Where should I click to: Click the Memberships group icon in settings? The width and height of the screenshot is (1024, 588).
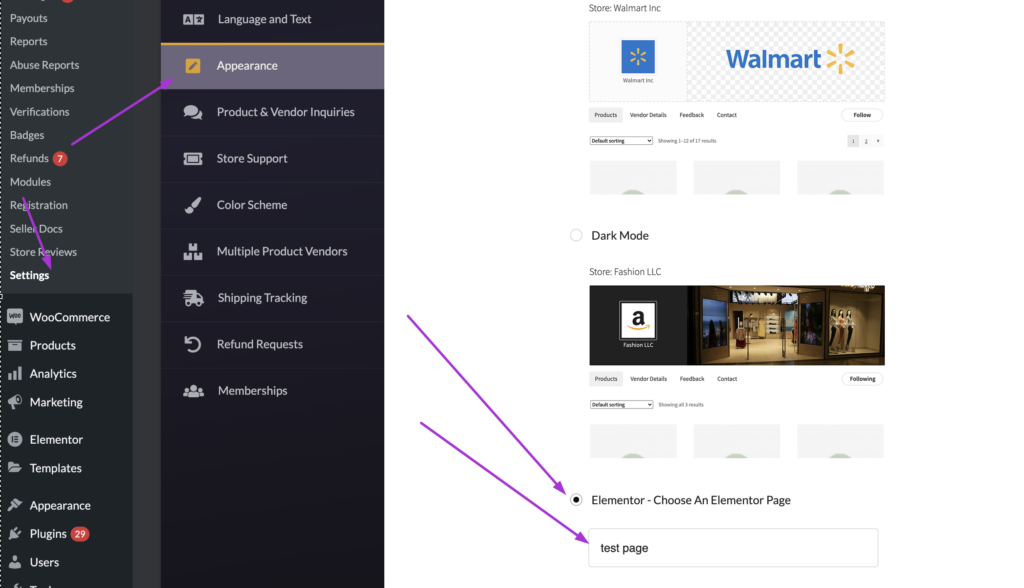click(x=193, y=391)
